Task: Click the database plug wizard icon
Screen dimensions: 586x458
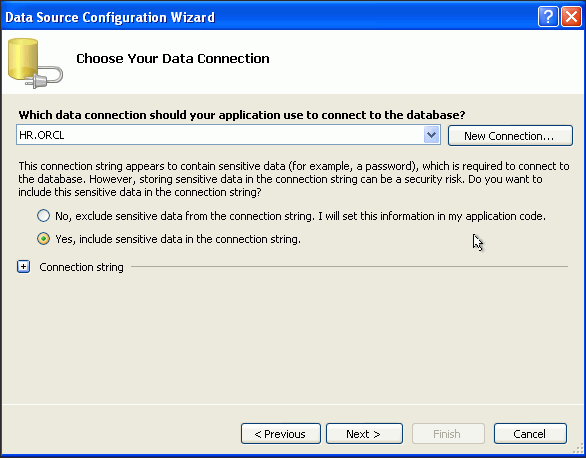Action: coord(35,63)
